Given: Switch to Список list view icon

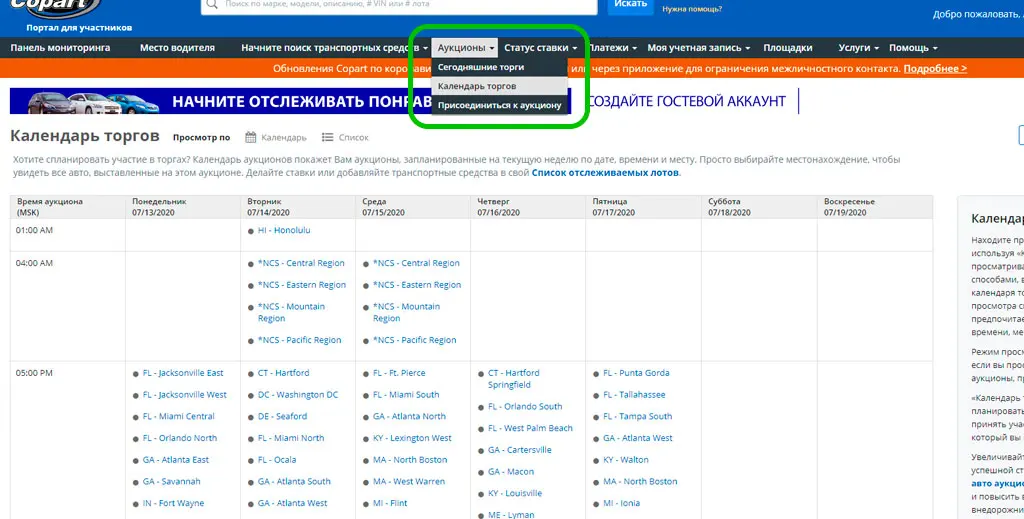Looking at the screenshot, I should coord(328,138).
